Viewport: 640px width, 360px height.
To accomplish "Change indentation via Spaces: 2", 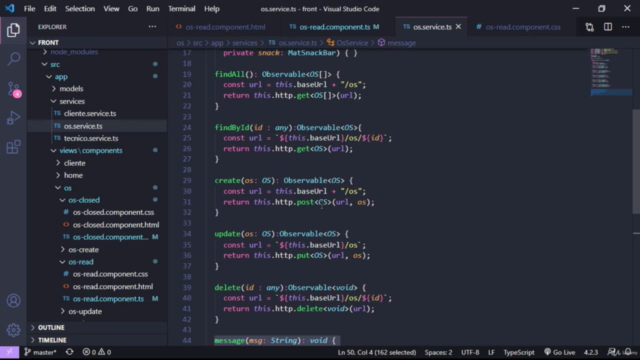I will pyautogui.click(x=438, y=352).
